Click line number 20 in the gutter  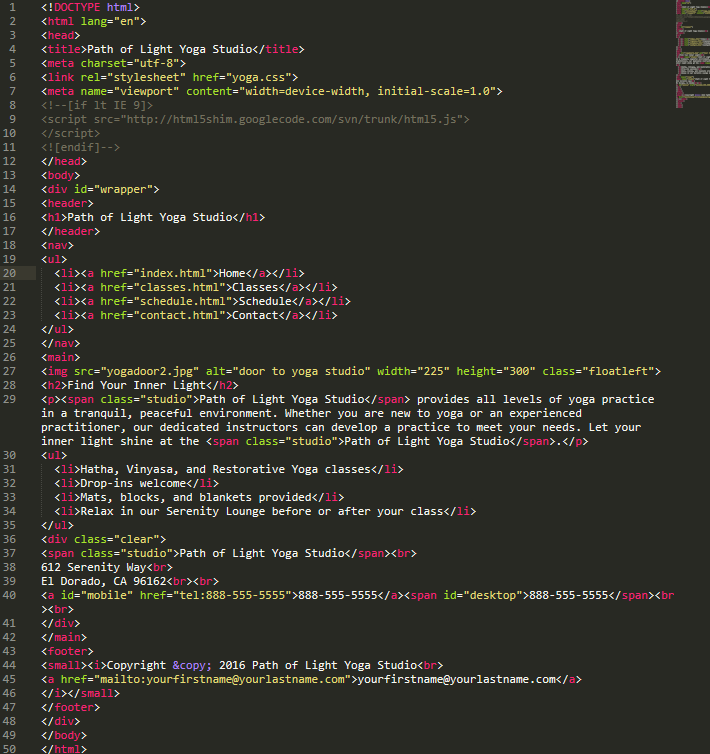tap(9, 273)
